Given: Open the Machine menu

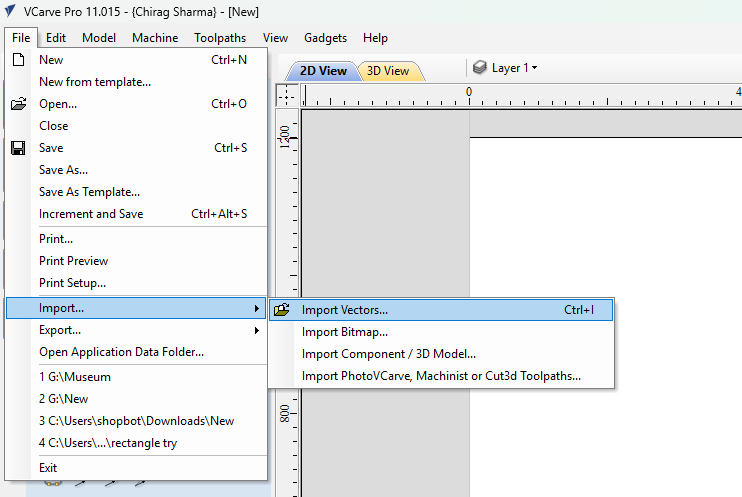Looking at the screenshot, I should [155, 38].
